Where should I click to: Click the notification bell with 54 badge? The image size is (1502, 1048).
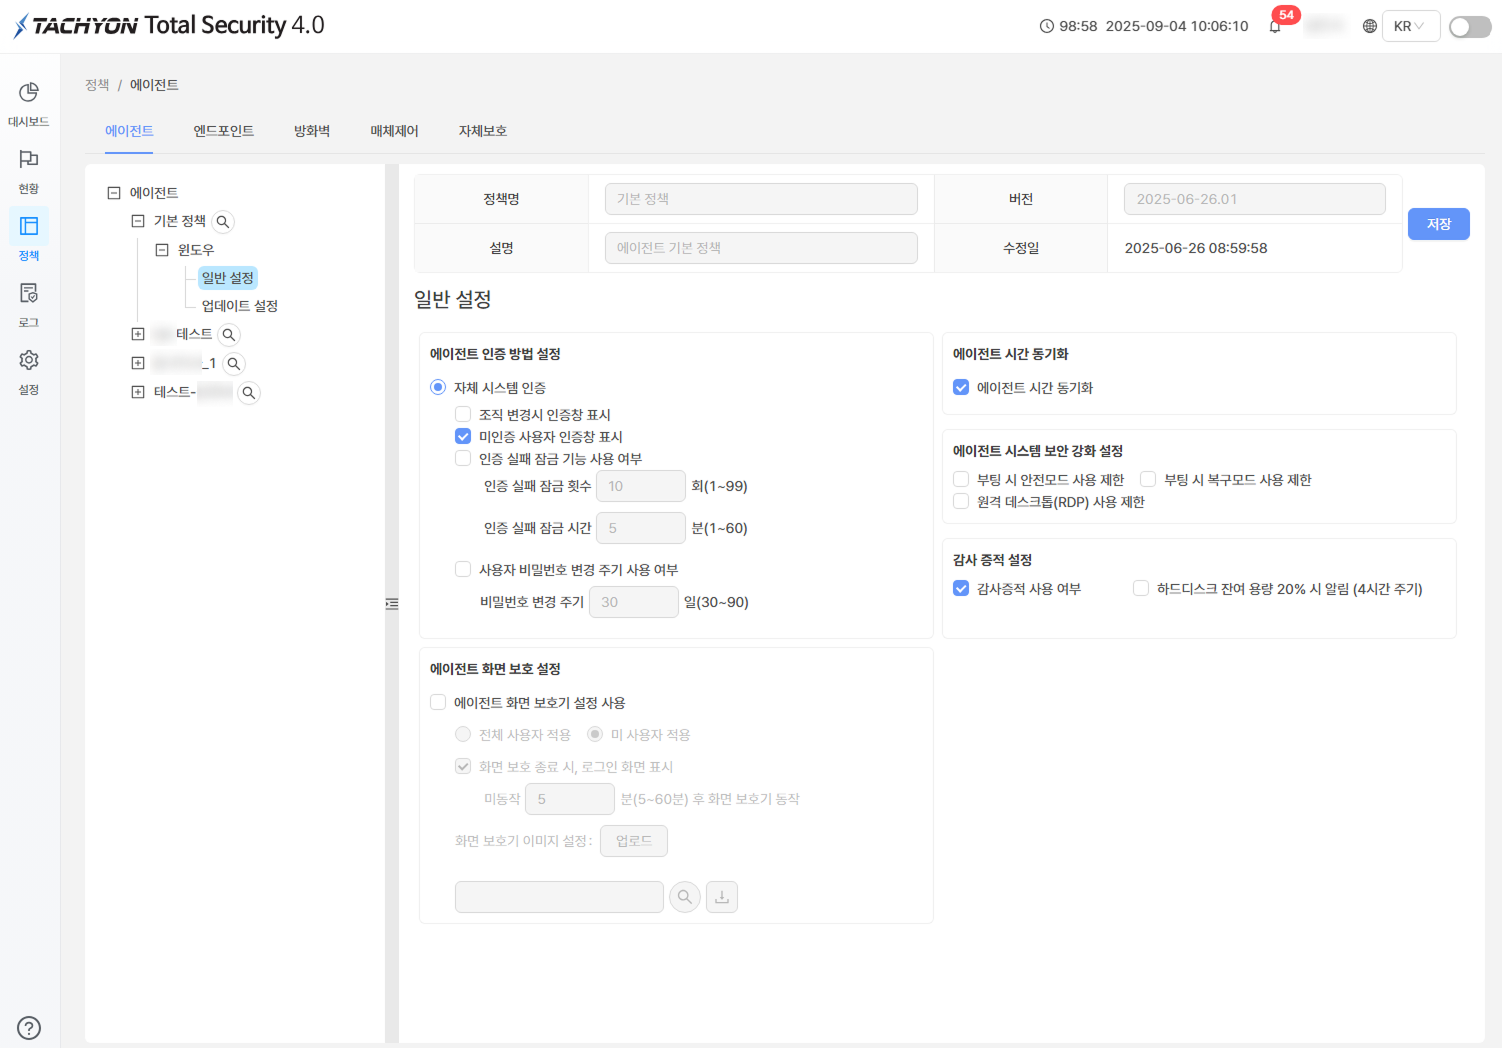1275,26
